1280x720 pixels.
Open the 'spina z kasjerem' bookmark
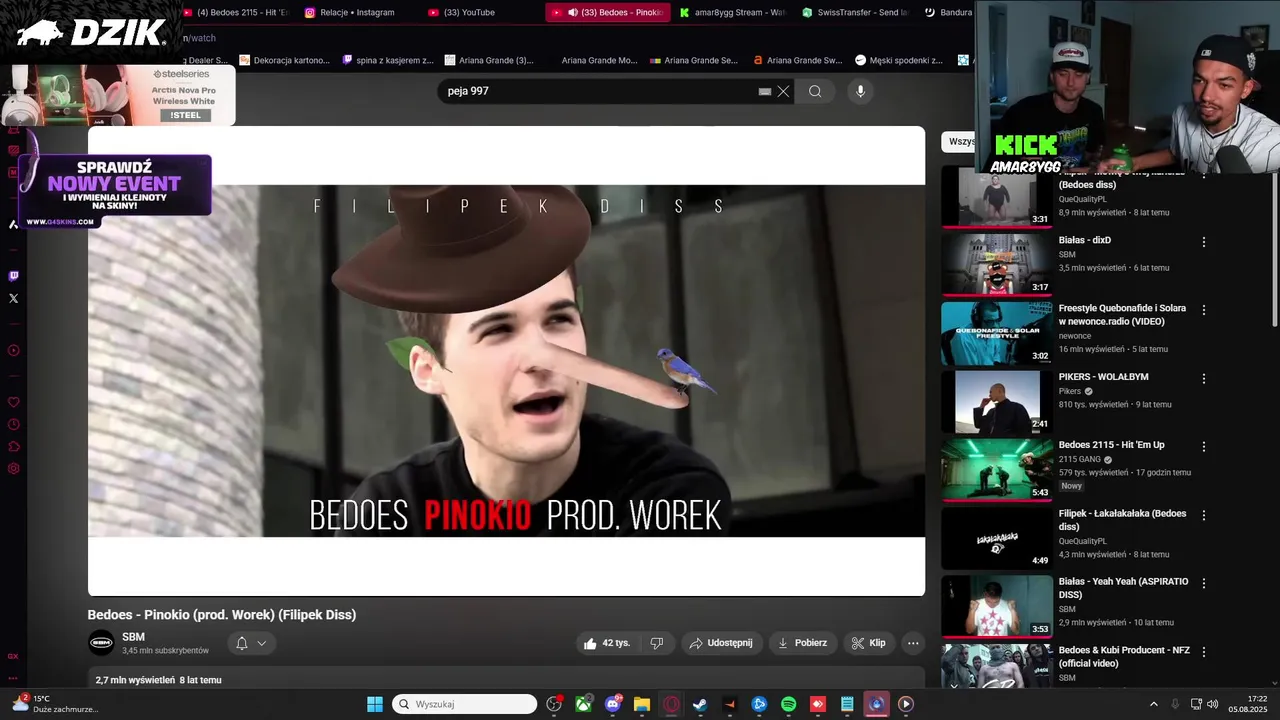[388, 60]
